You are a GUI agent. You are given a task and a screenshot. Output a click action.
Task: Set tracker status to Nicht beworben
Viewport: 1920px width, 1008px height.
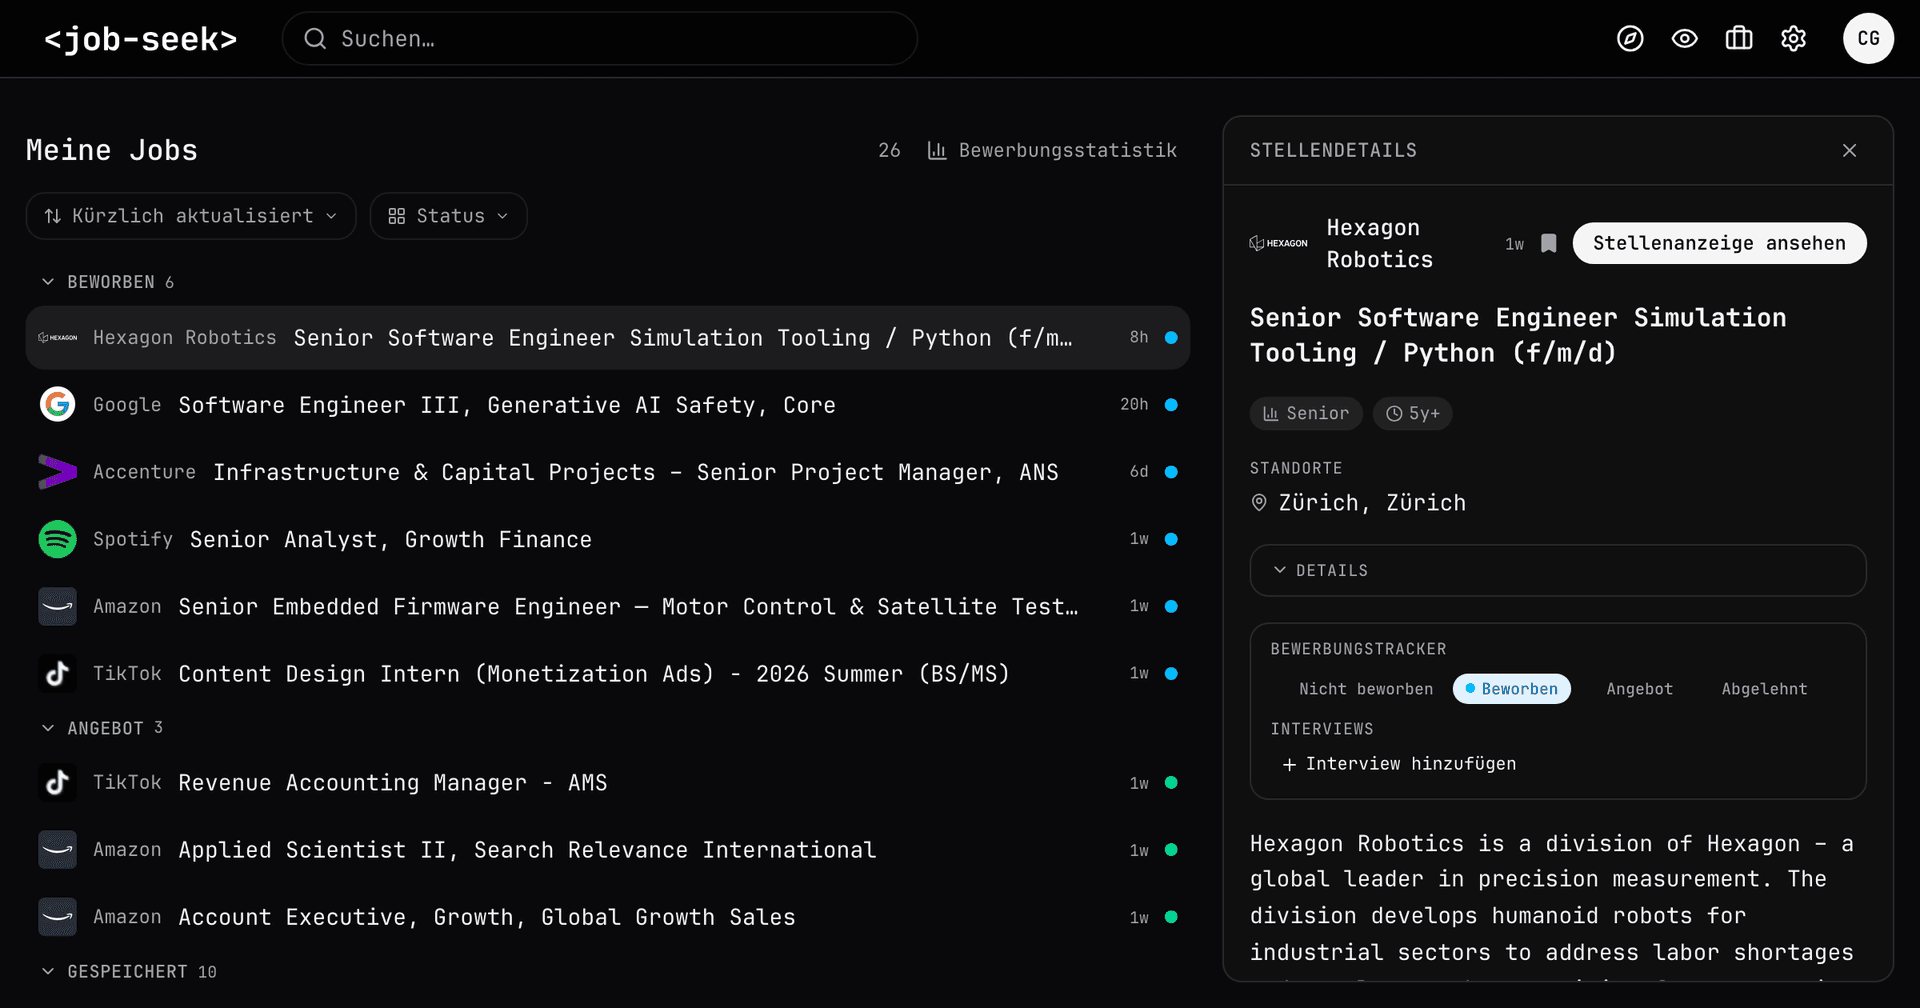(x=1365, y=689)
